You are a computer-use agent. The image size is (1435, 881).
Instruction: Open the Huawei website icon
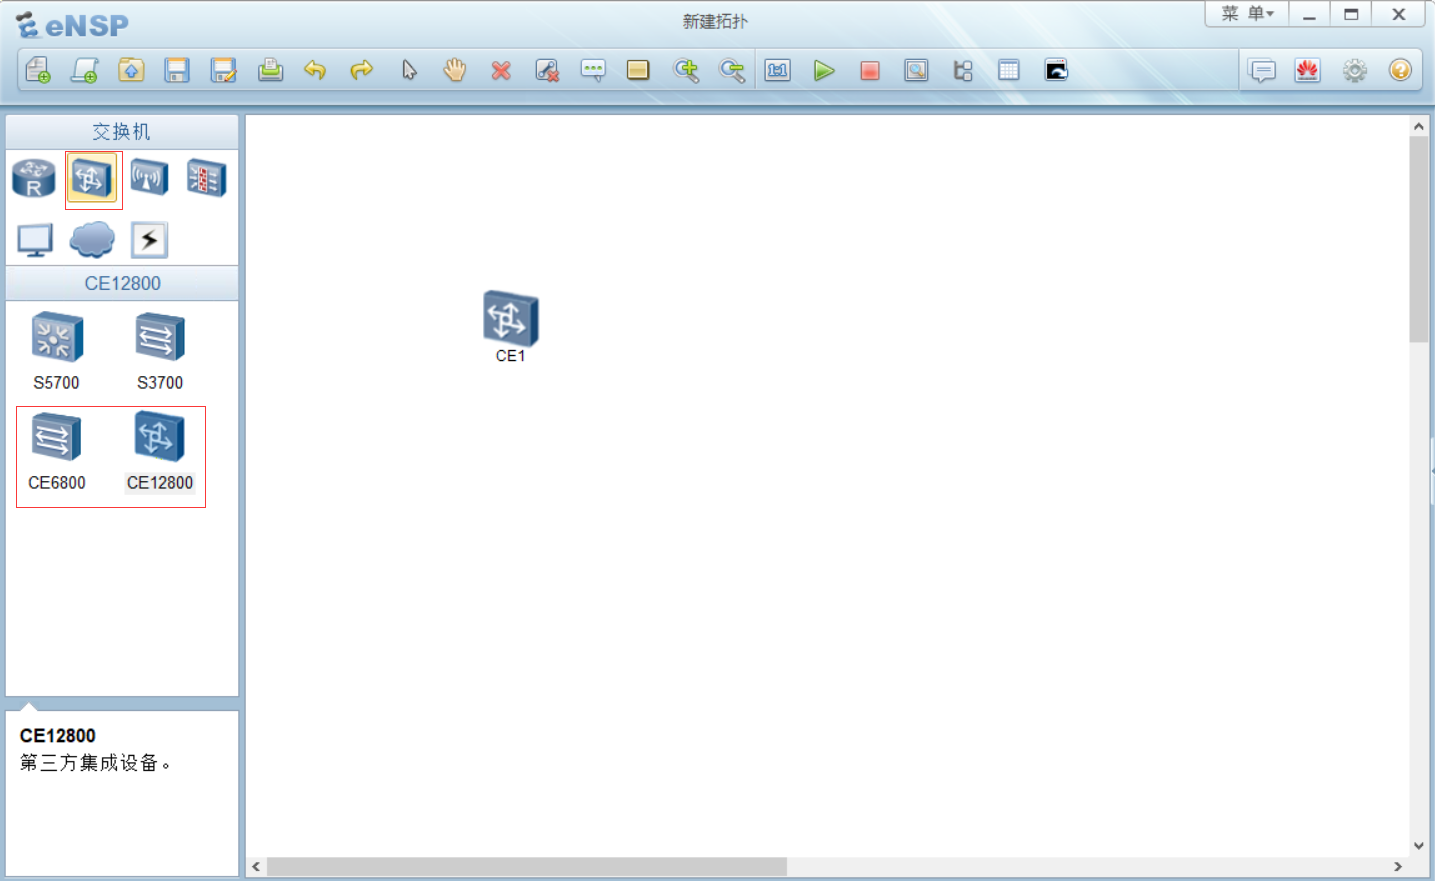click(1308, 70)
